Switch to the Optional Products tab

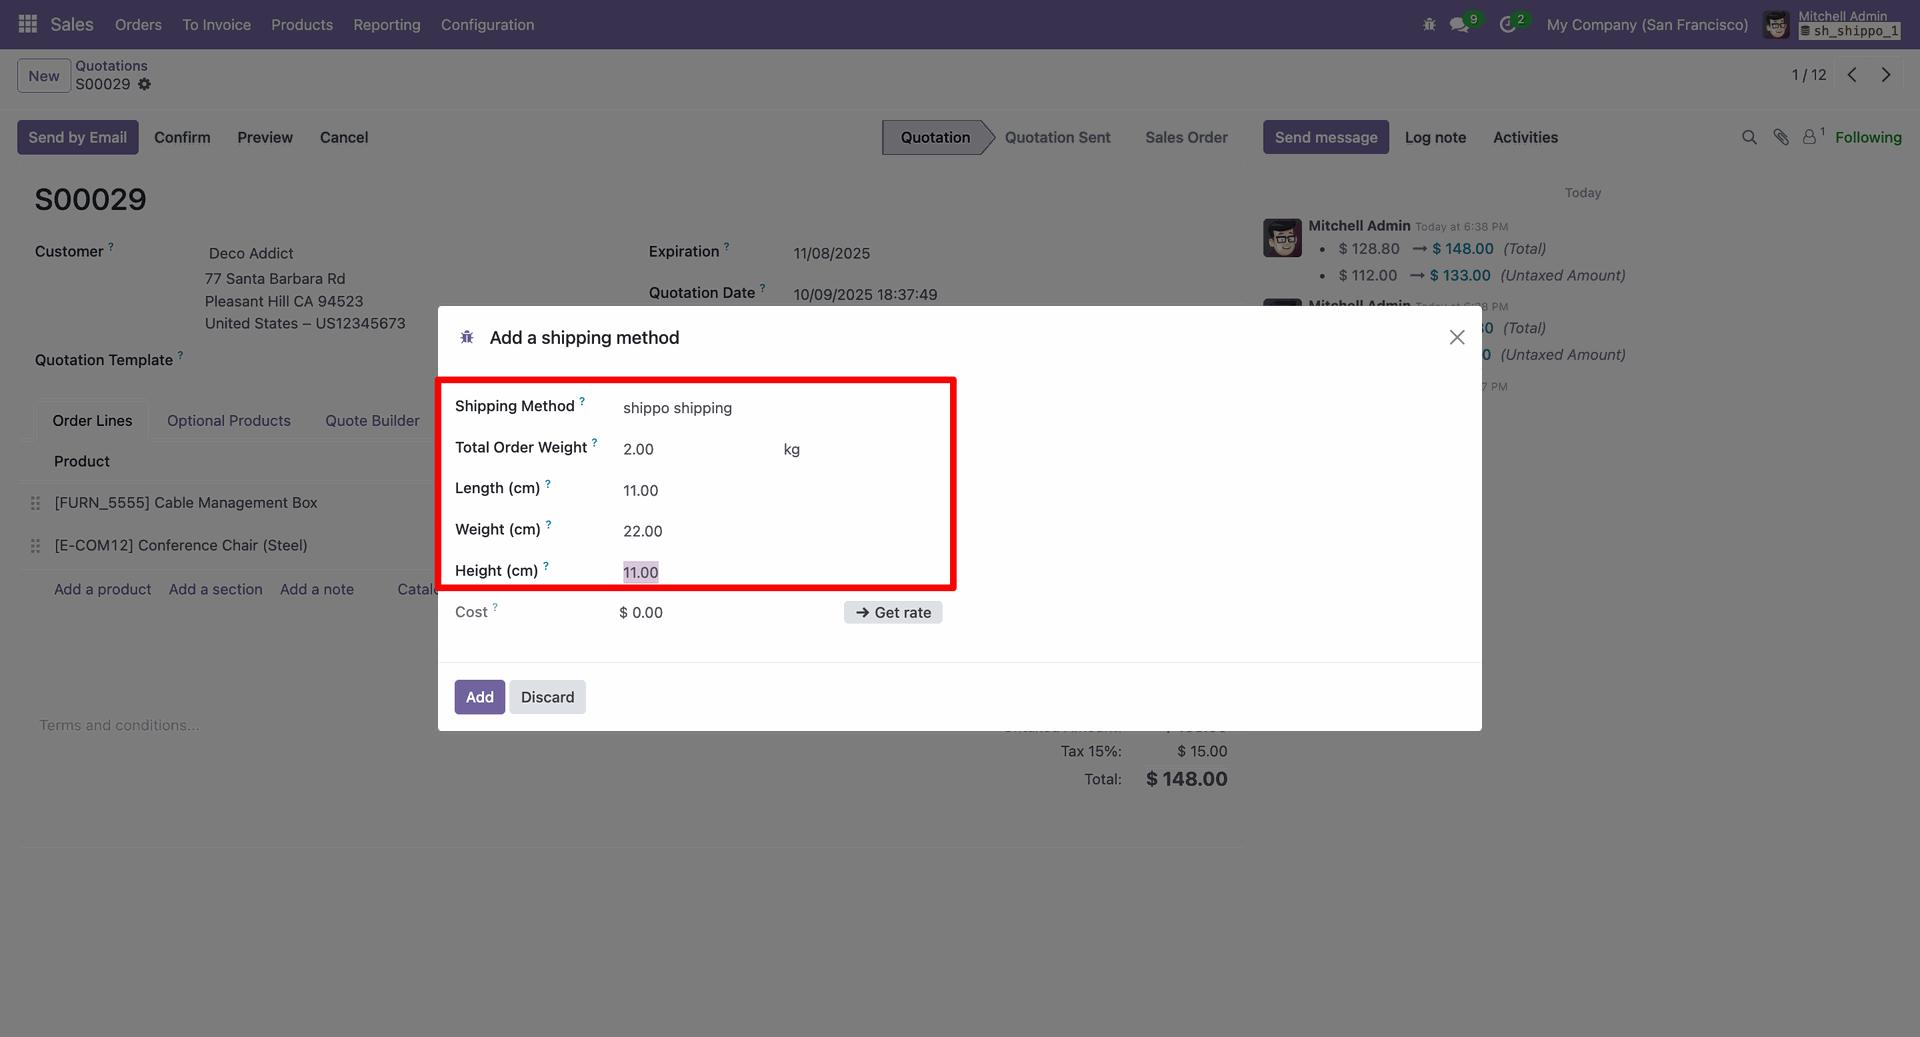tap(229, 421)
